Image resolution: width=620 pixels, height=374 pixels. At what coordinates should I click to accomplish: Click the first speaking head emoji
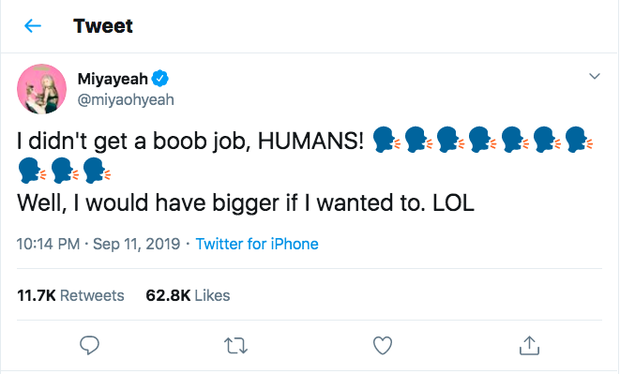(386, 140)
